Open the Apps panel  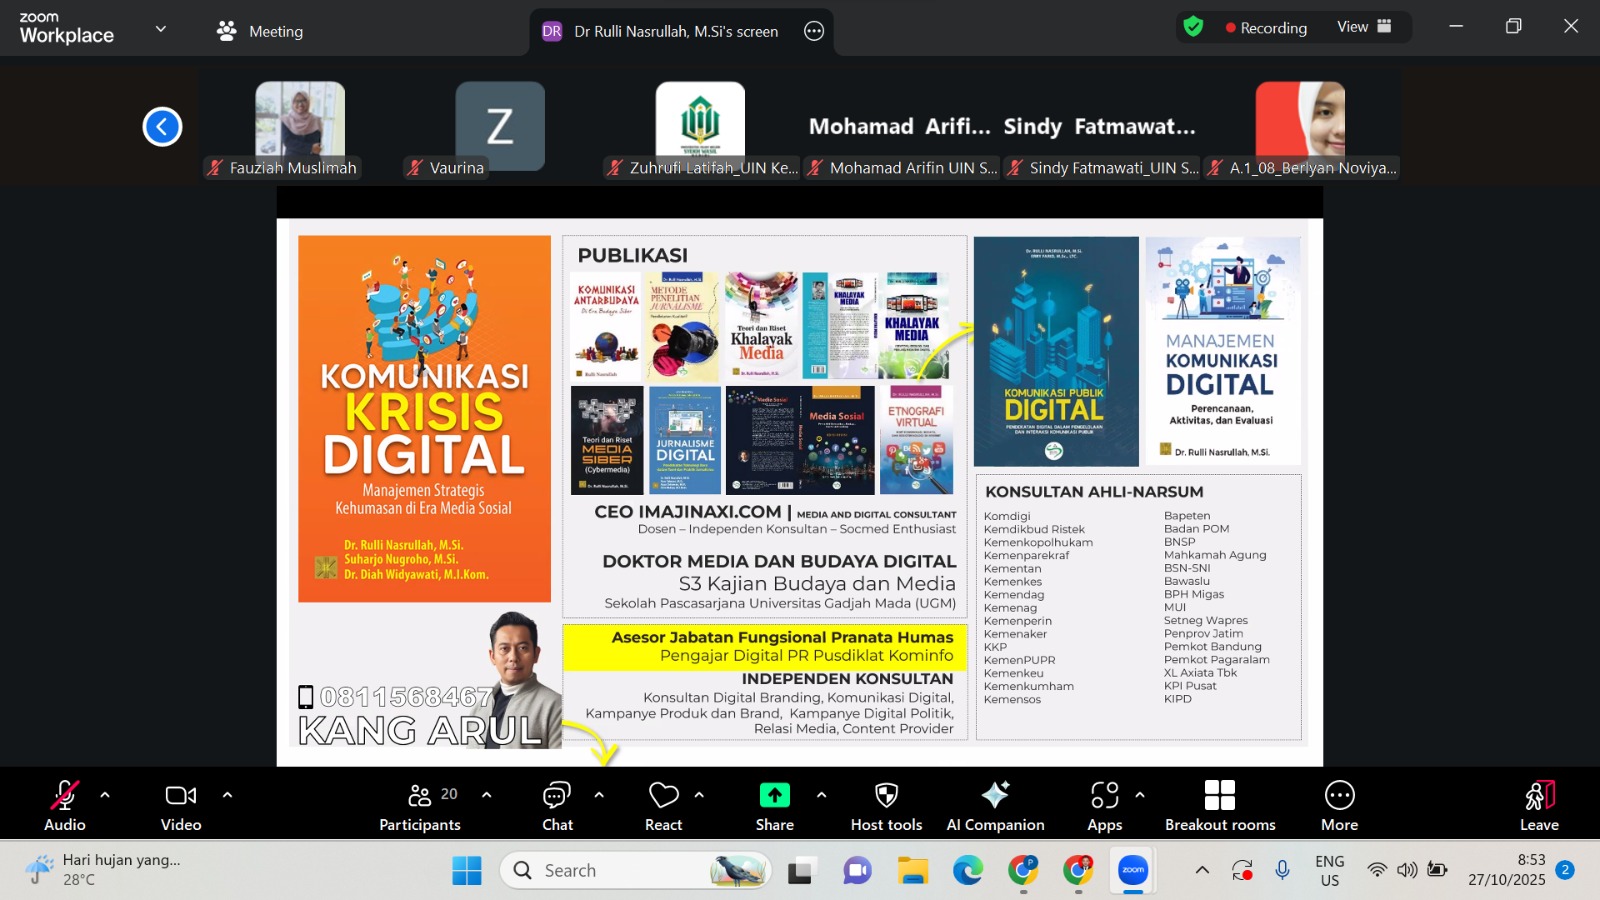[1104, 805]
